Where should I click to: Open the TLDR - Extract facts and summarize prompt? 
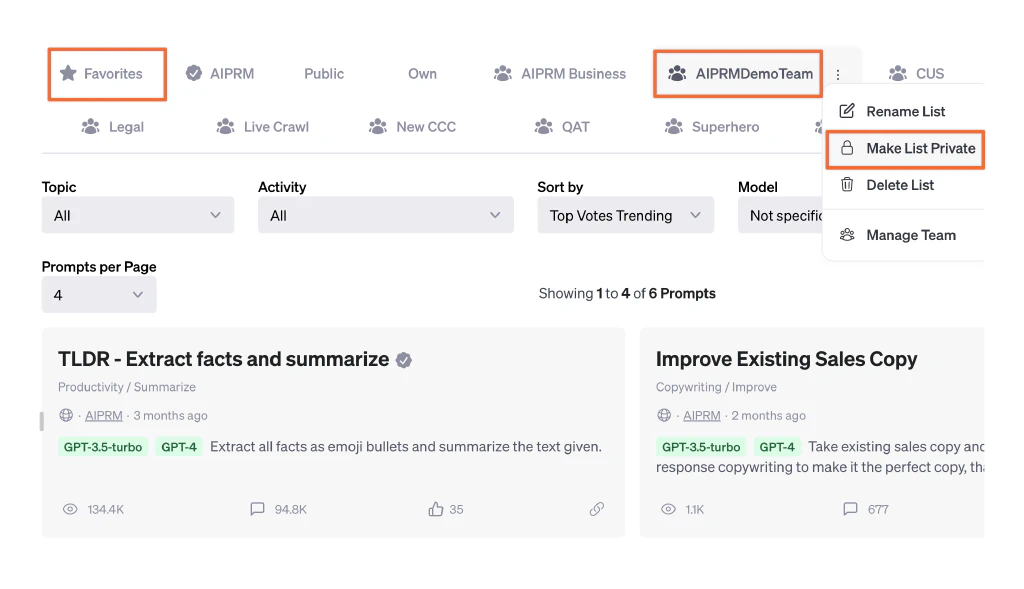pos(223,359)
